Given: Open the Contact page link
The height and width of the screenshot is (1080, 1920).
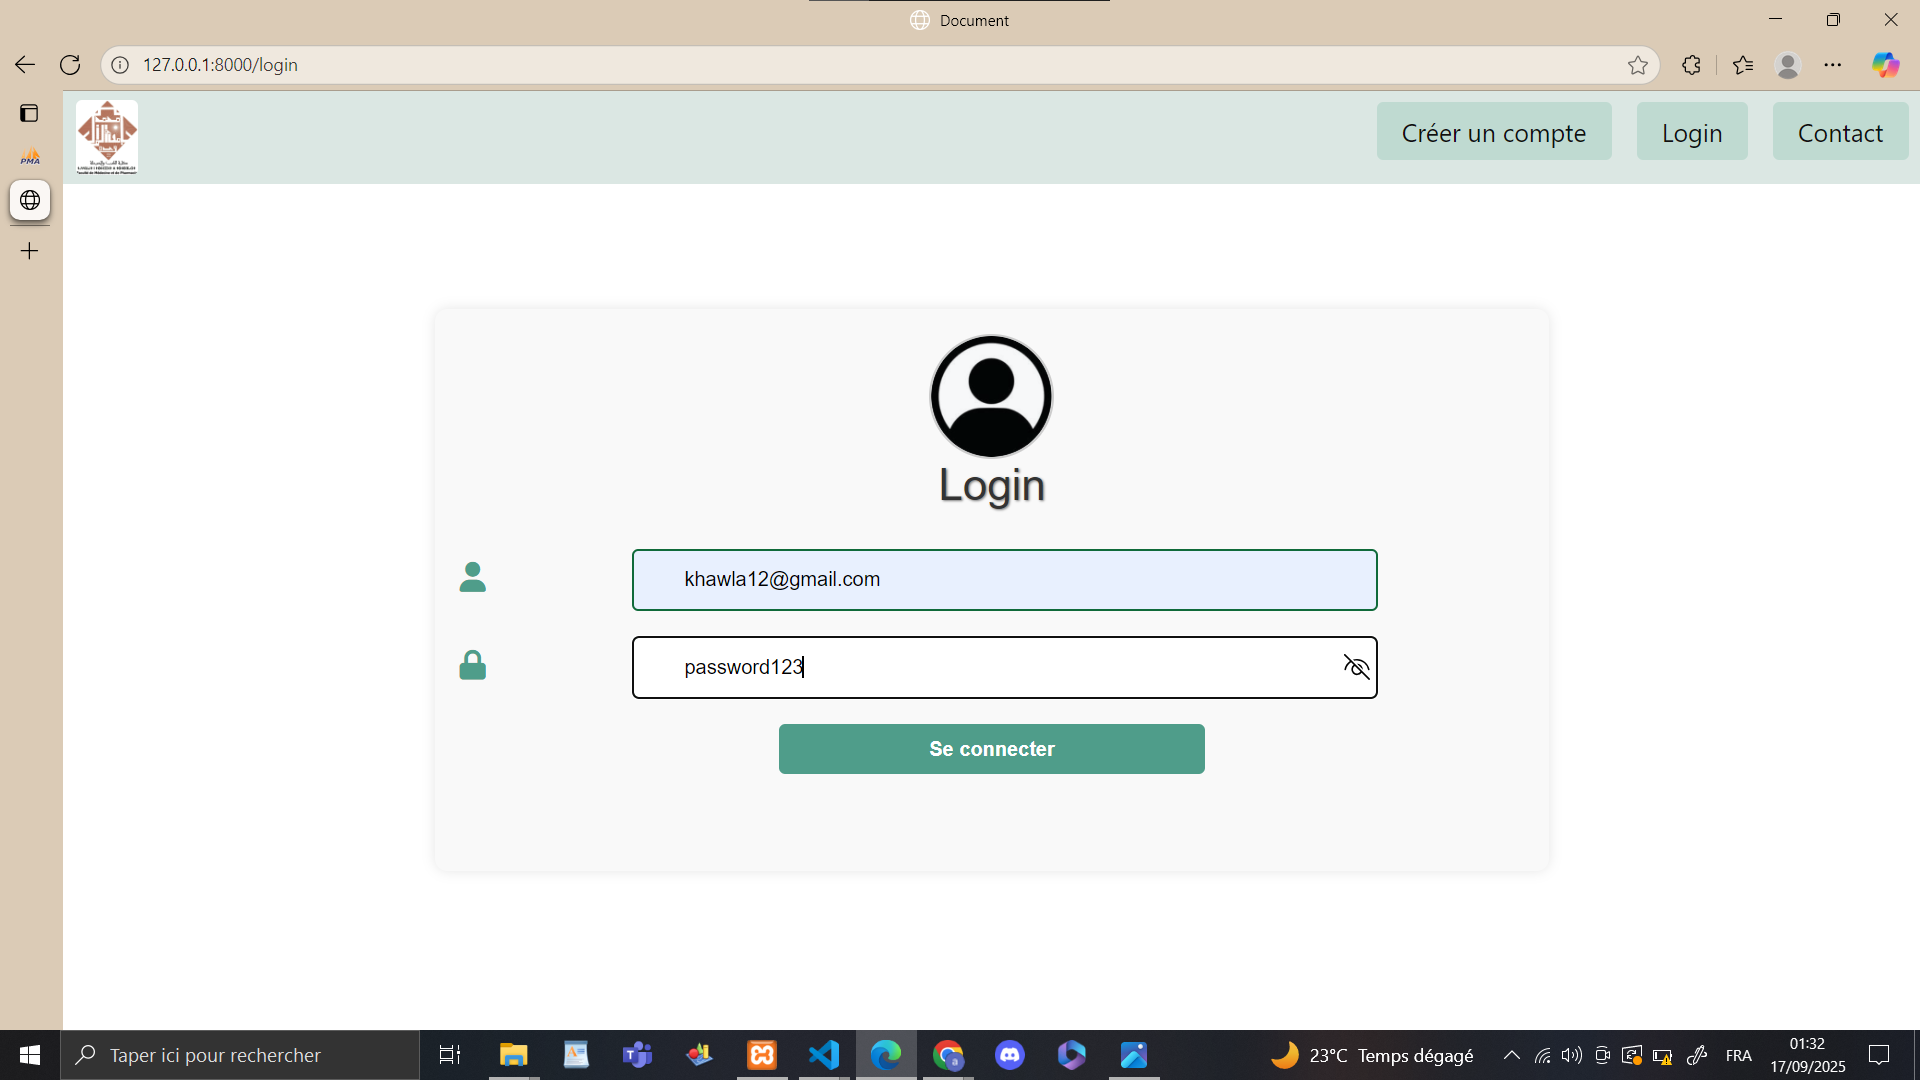Looking at the screenshot, I should coord(1840,132).
